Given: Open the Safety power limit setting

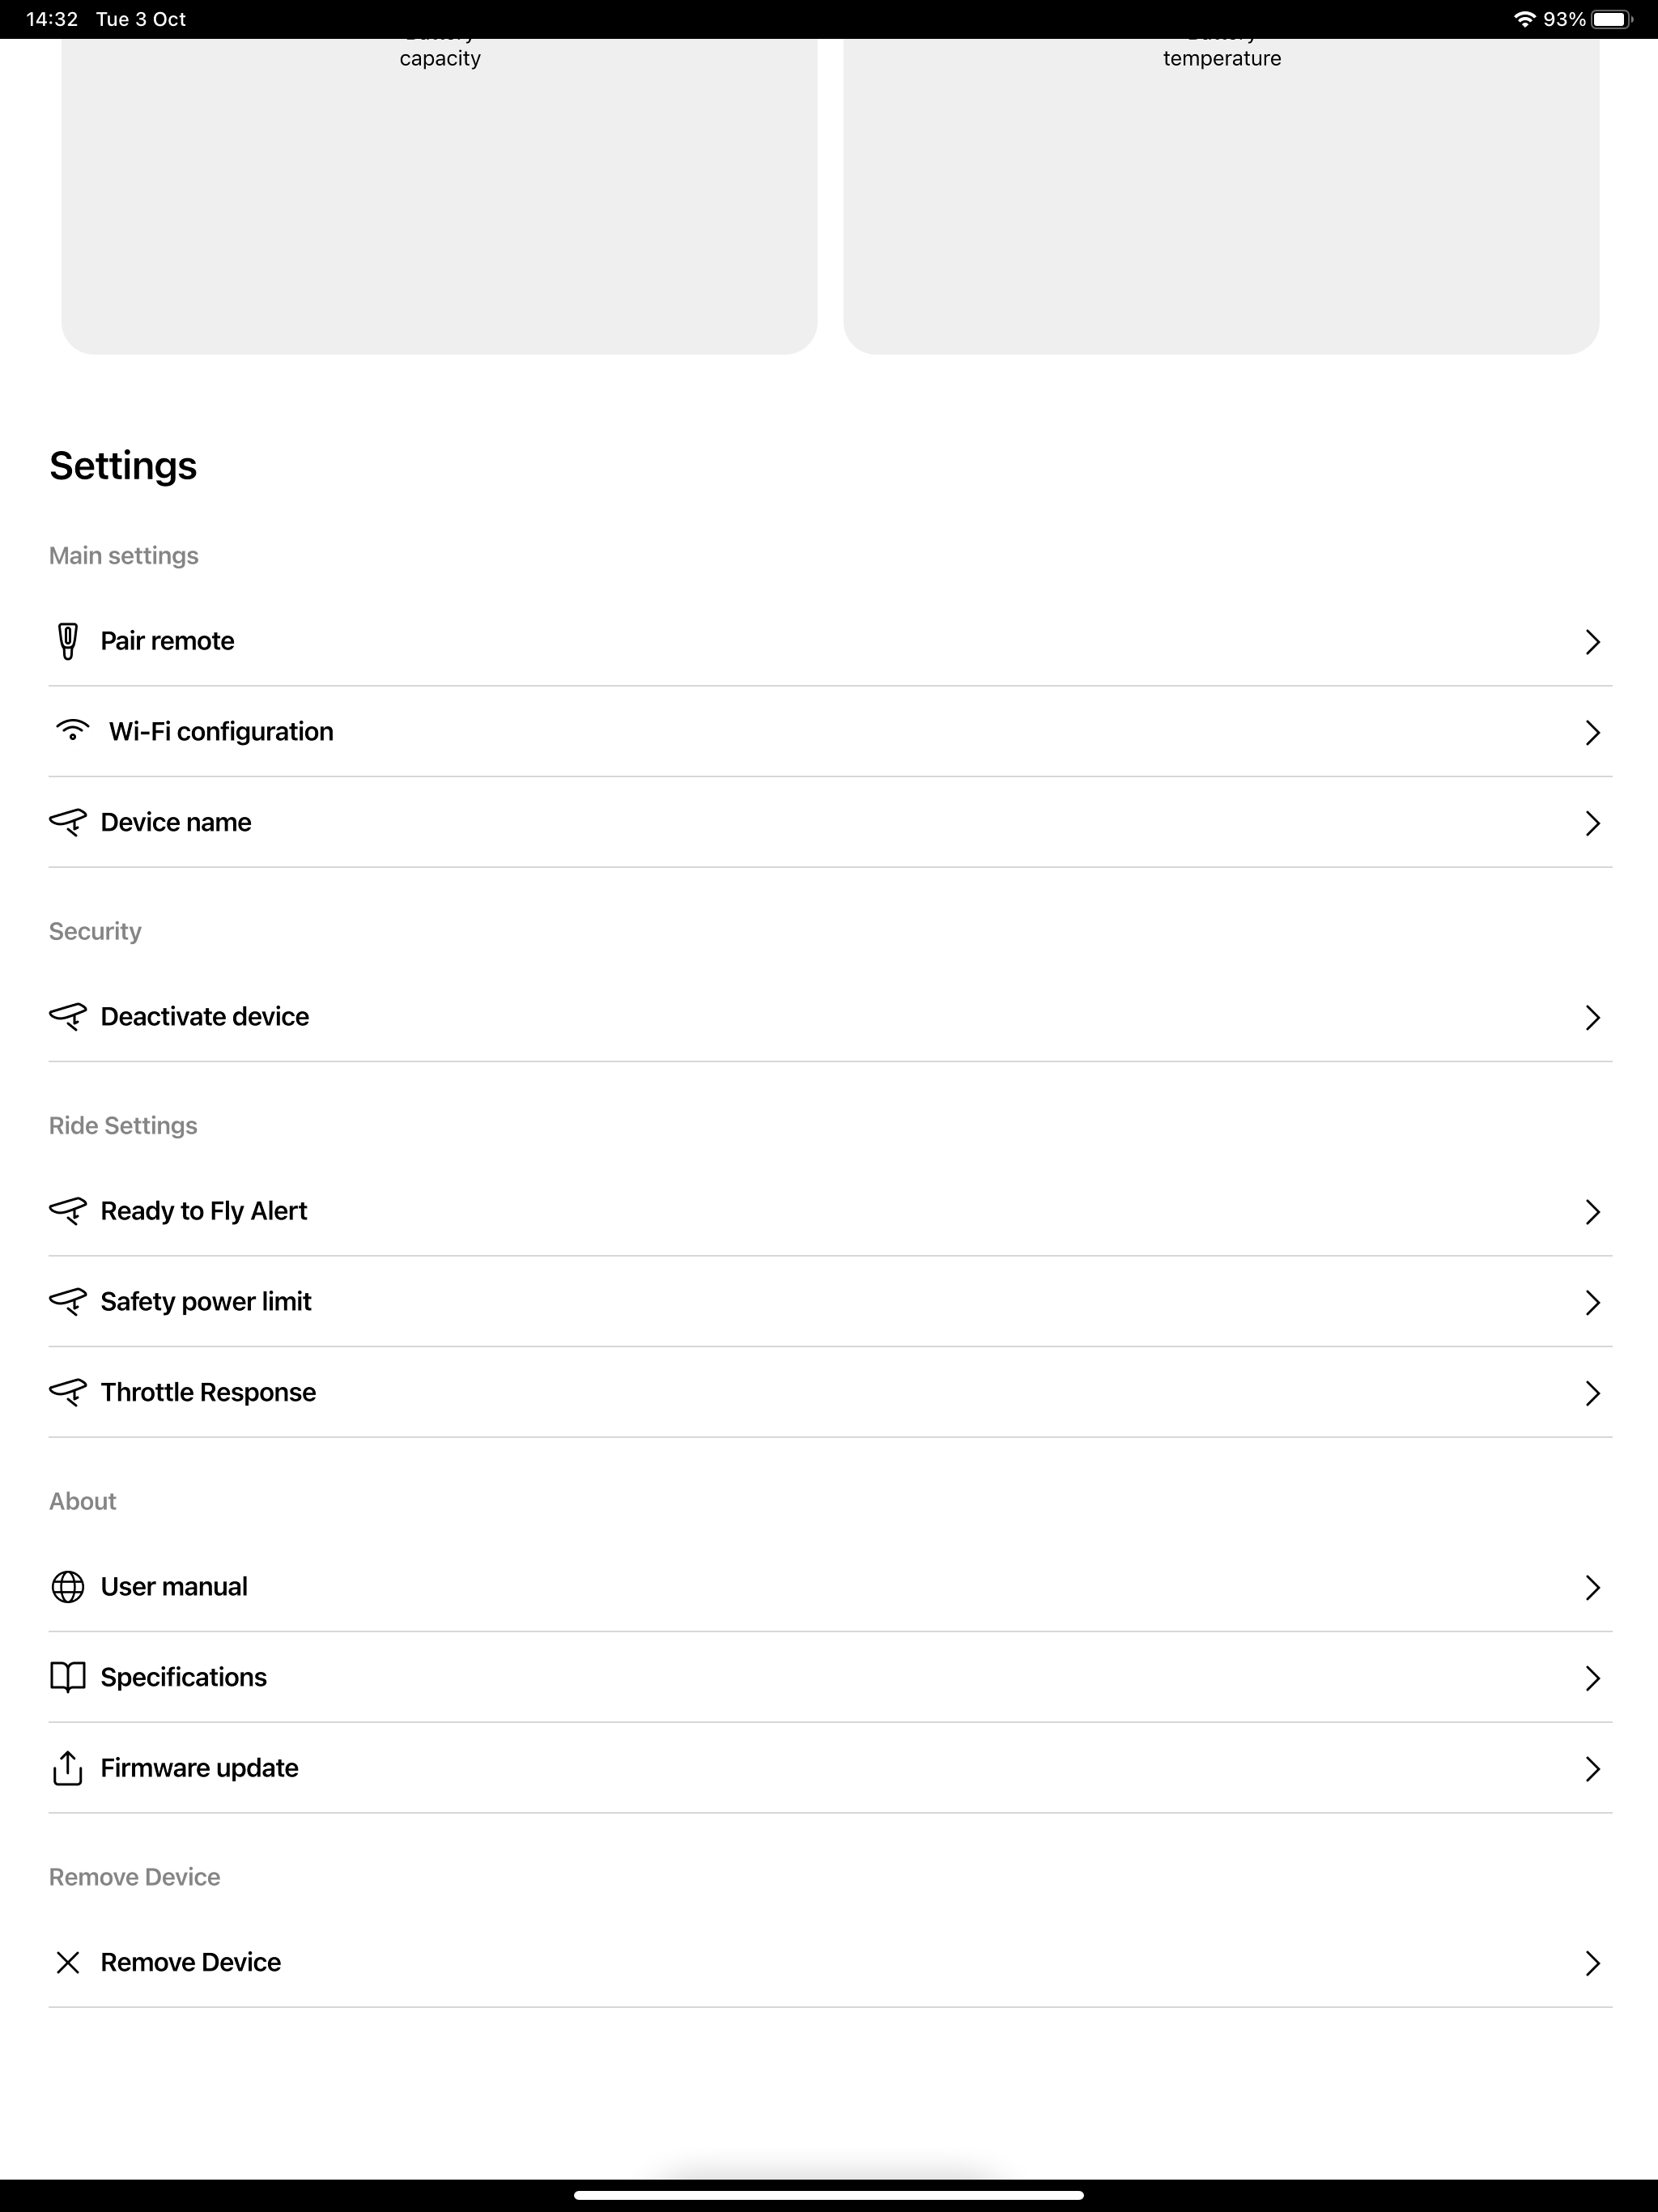Looking at the screenshot, I should [830, 1302].
